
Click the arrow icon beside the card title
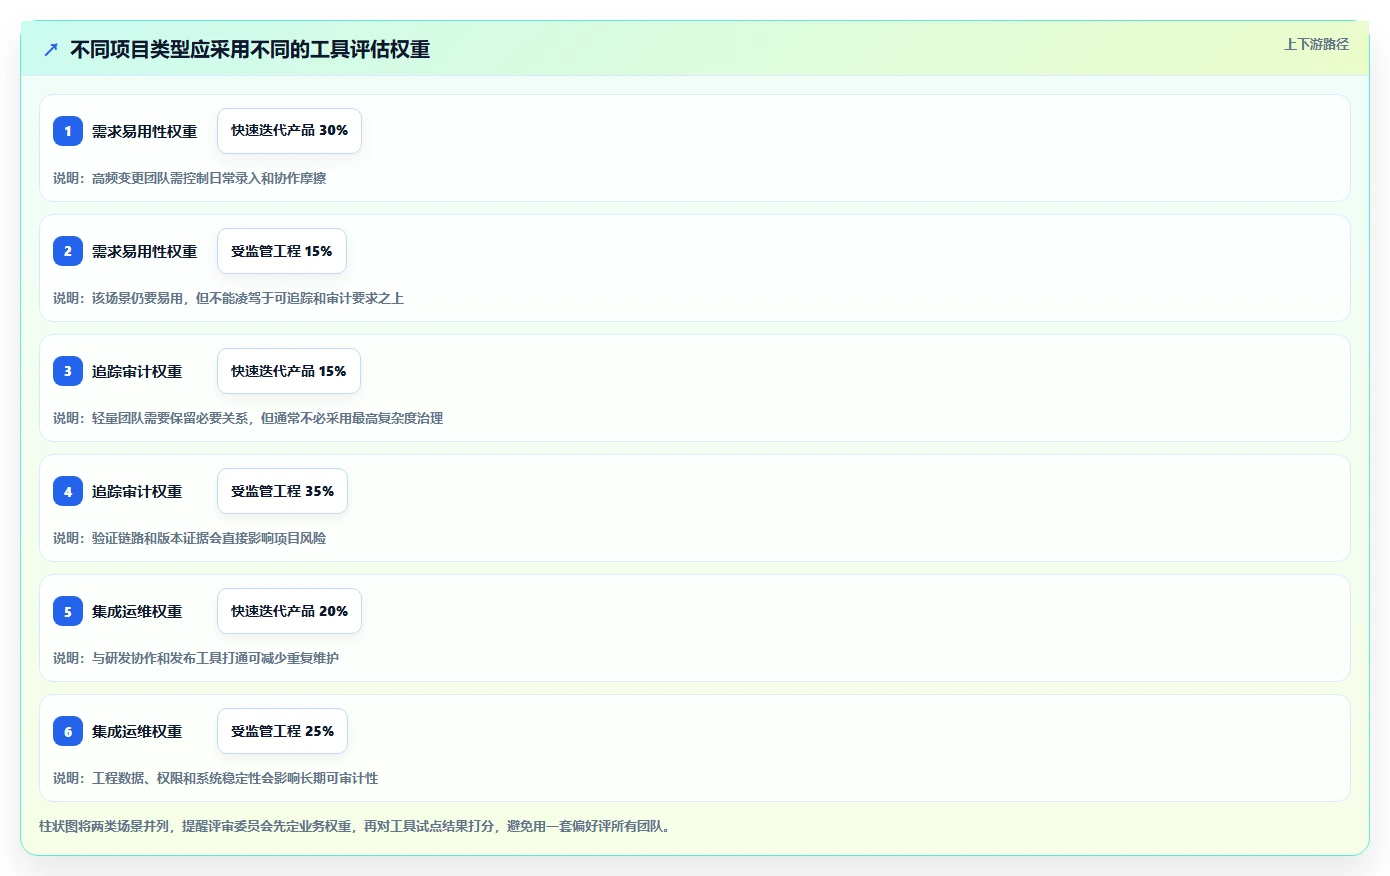51,49
